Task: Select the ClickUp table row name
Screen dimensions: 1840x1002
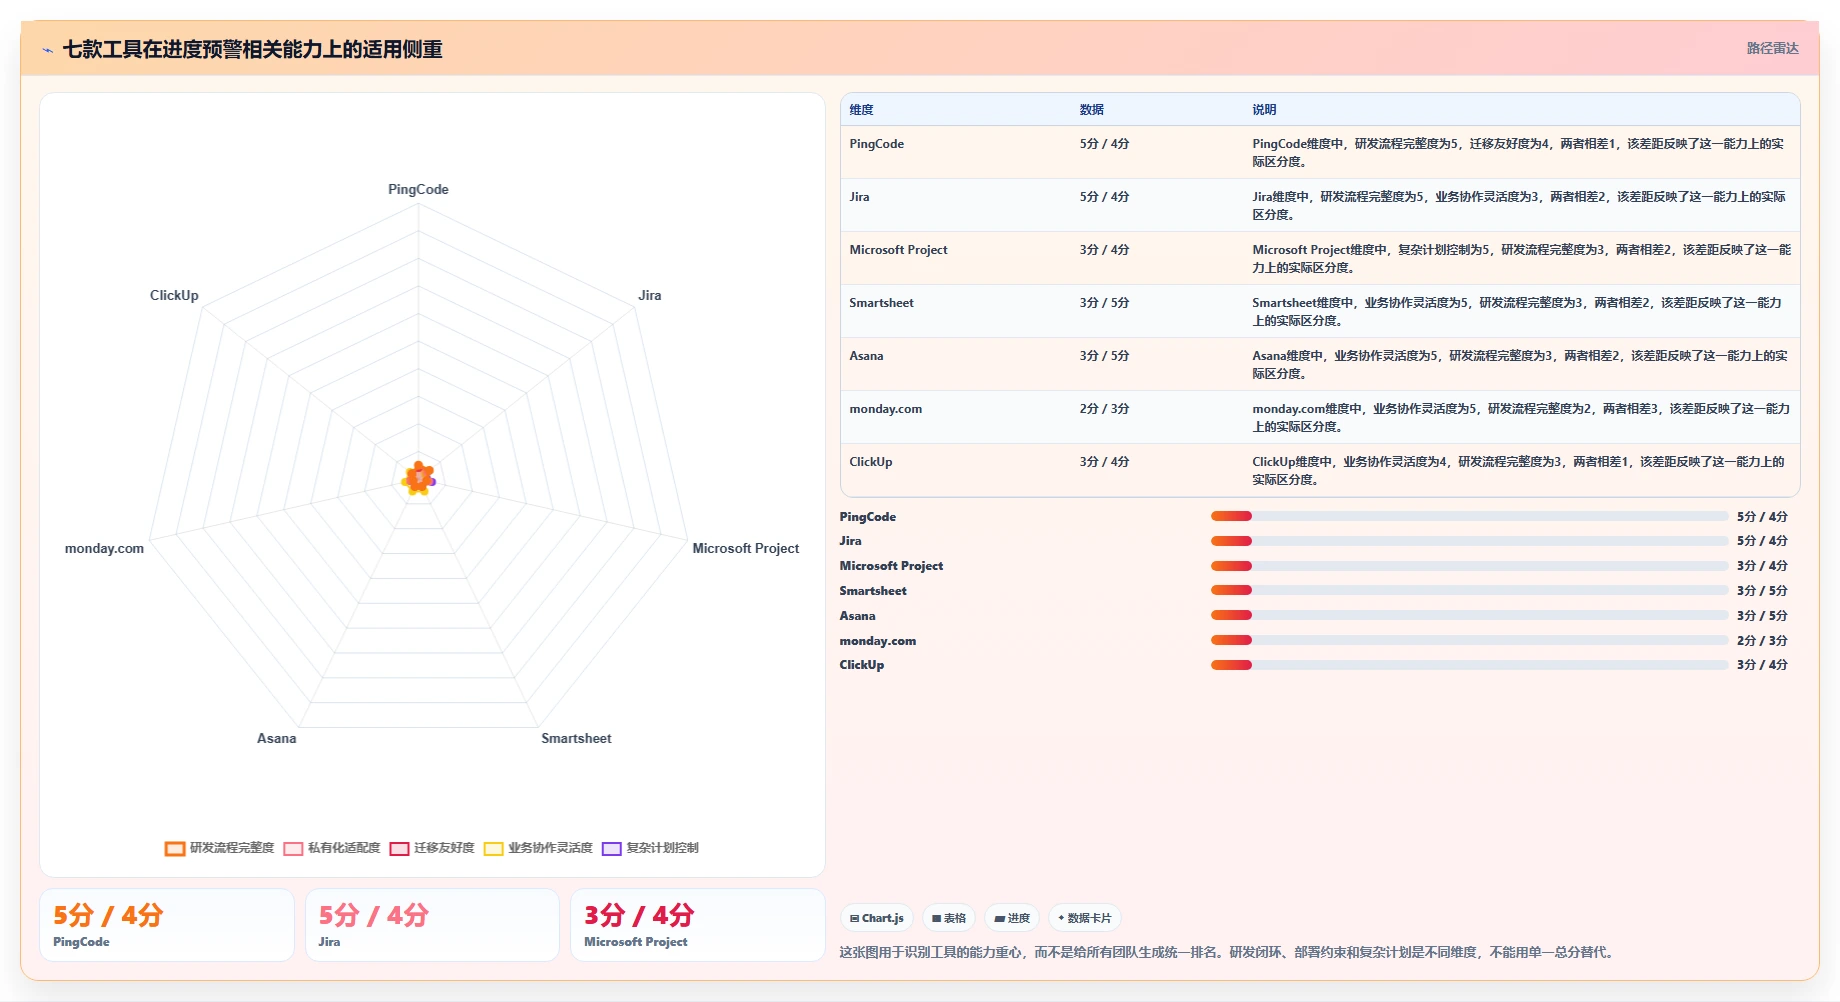Action: coord(870,462)
